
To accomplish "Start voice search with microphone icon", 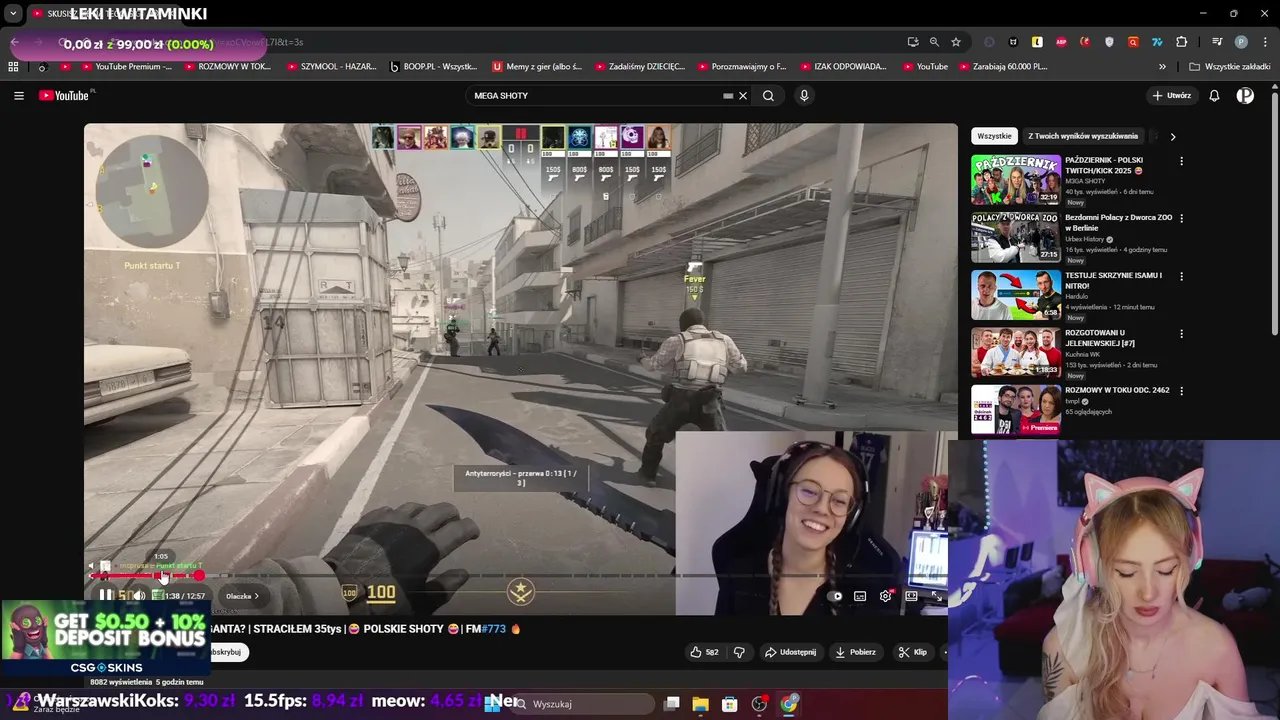I will click(804, 96).
